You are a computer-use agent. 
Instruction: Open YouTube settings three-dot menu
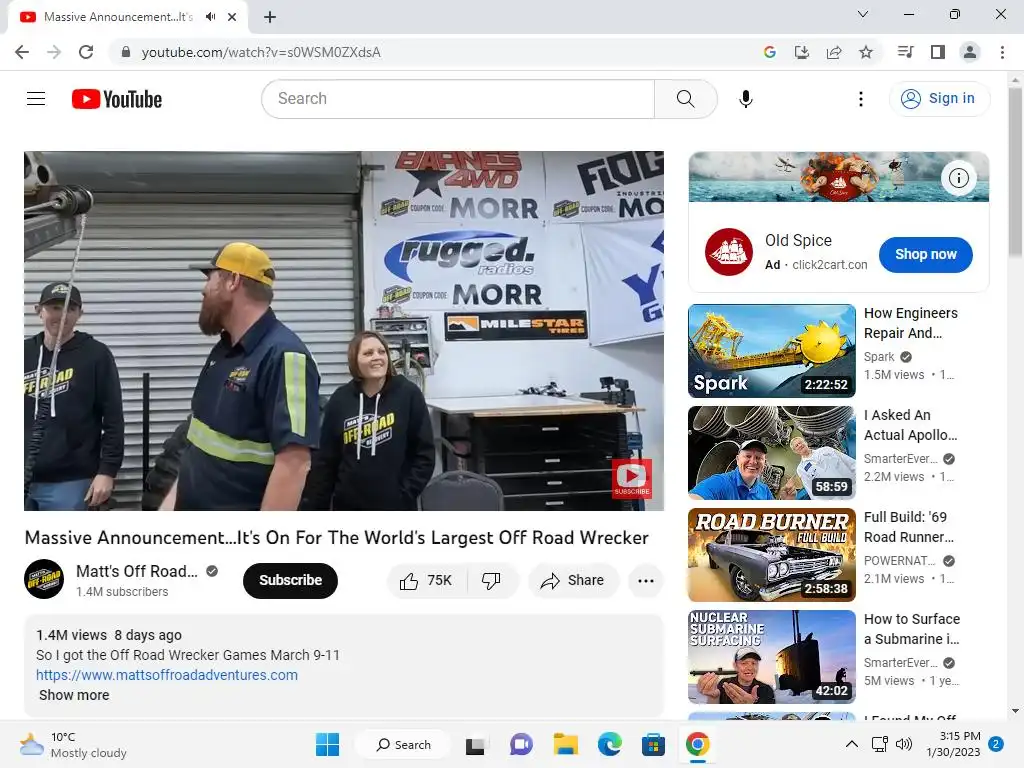(x=861, y=99)
